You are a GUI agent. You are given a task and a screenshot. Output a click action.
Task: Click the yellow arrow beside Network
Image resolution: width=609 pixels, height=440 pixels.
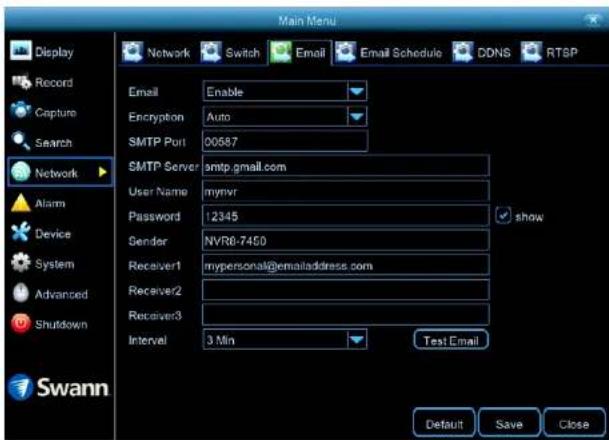coord(103,172)
